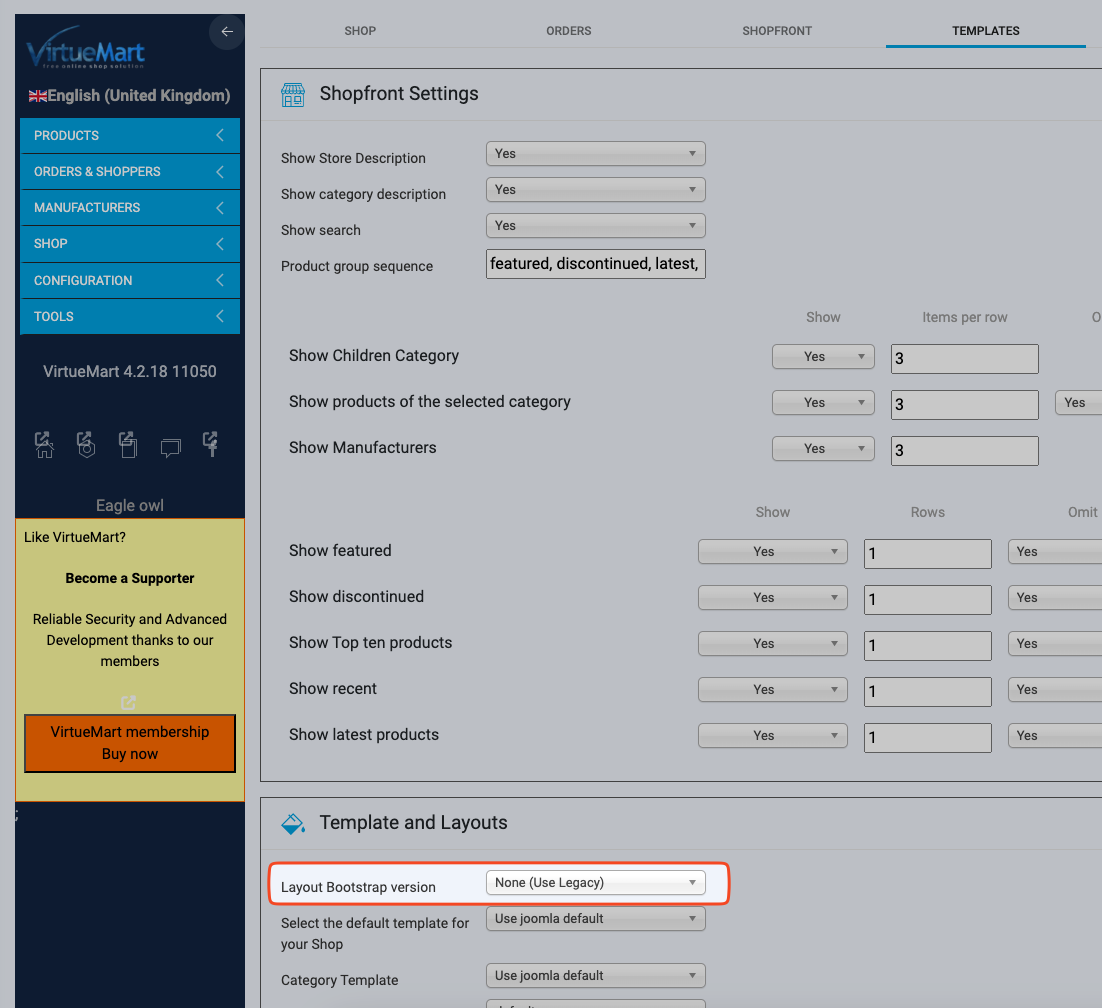Open the external home link icon

[x=44, y=445]
